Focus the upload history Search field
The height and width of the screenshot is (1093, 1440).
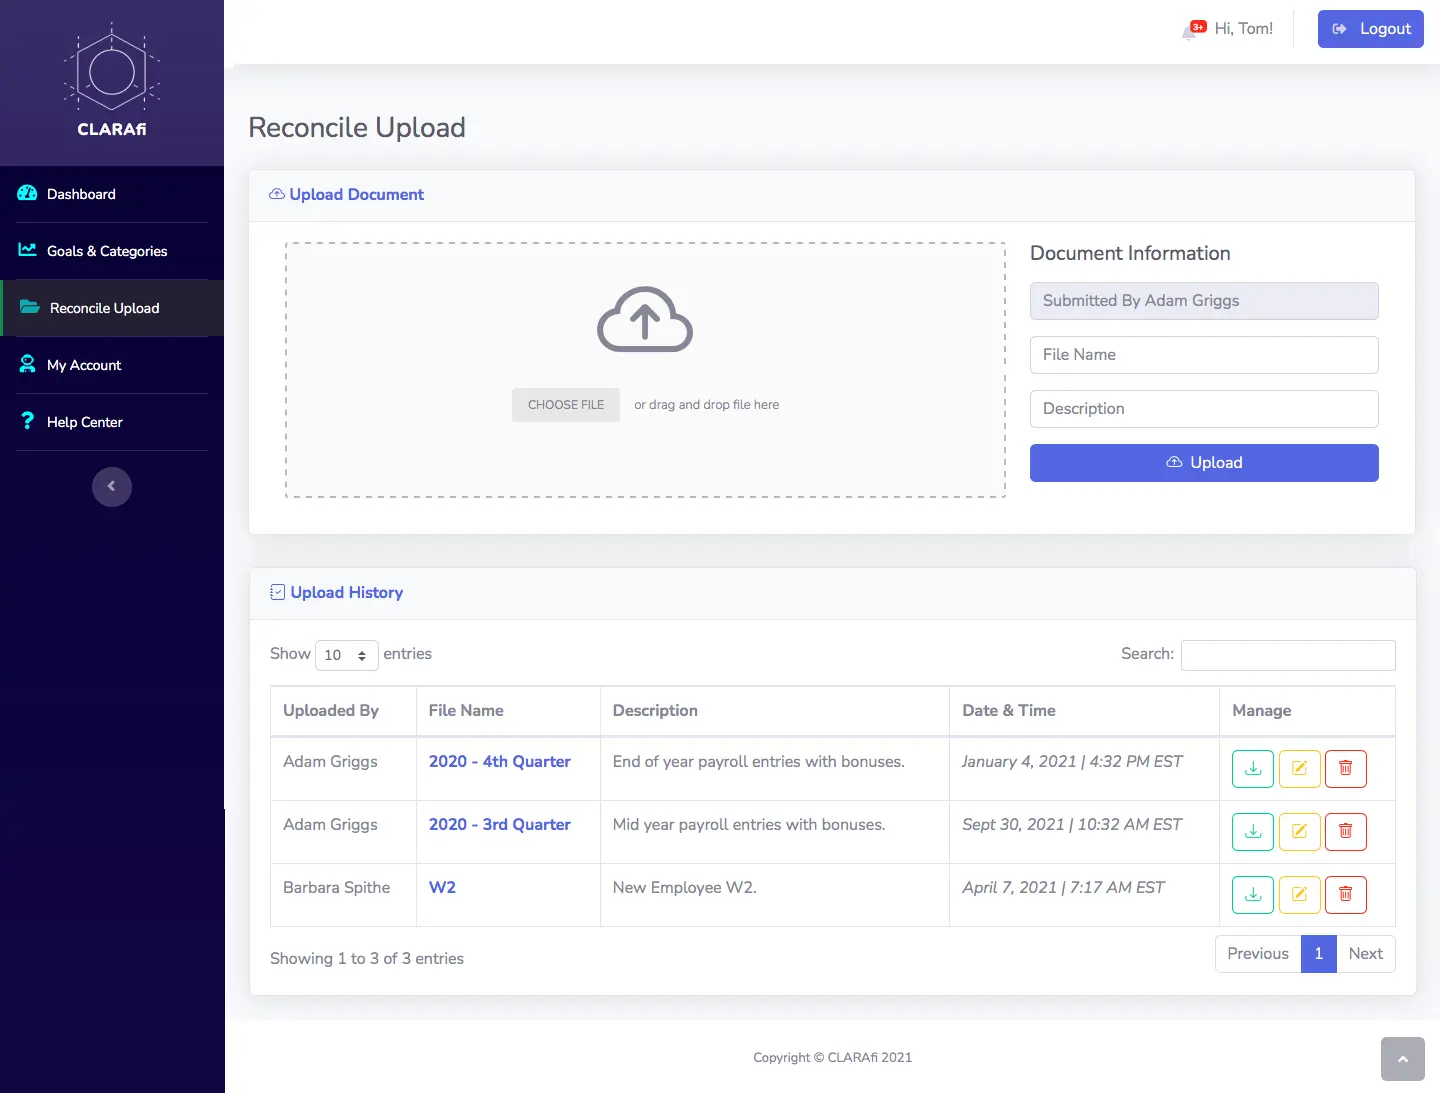1287,655
